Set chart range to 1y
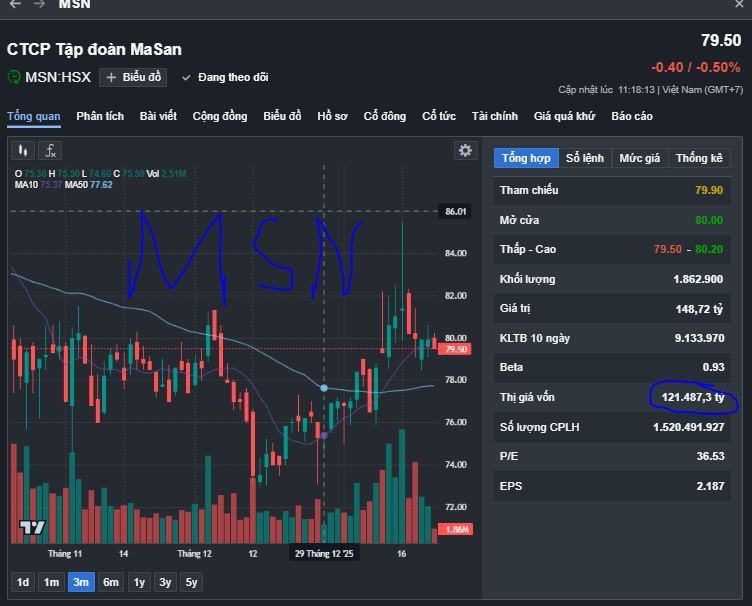Screen dimensions: 752x606 click(139, 582)
